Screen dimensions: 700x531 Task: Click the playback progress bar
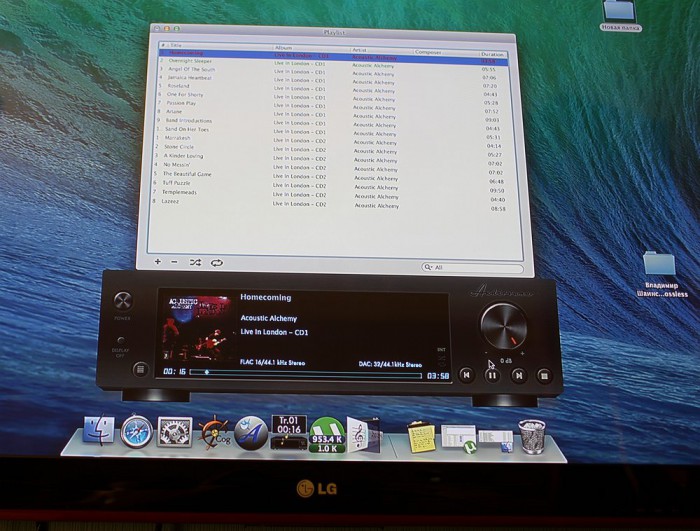pos(305,373)
